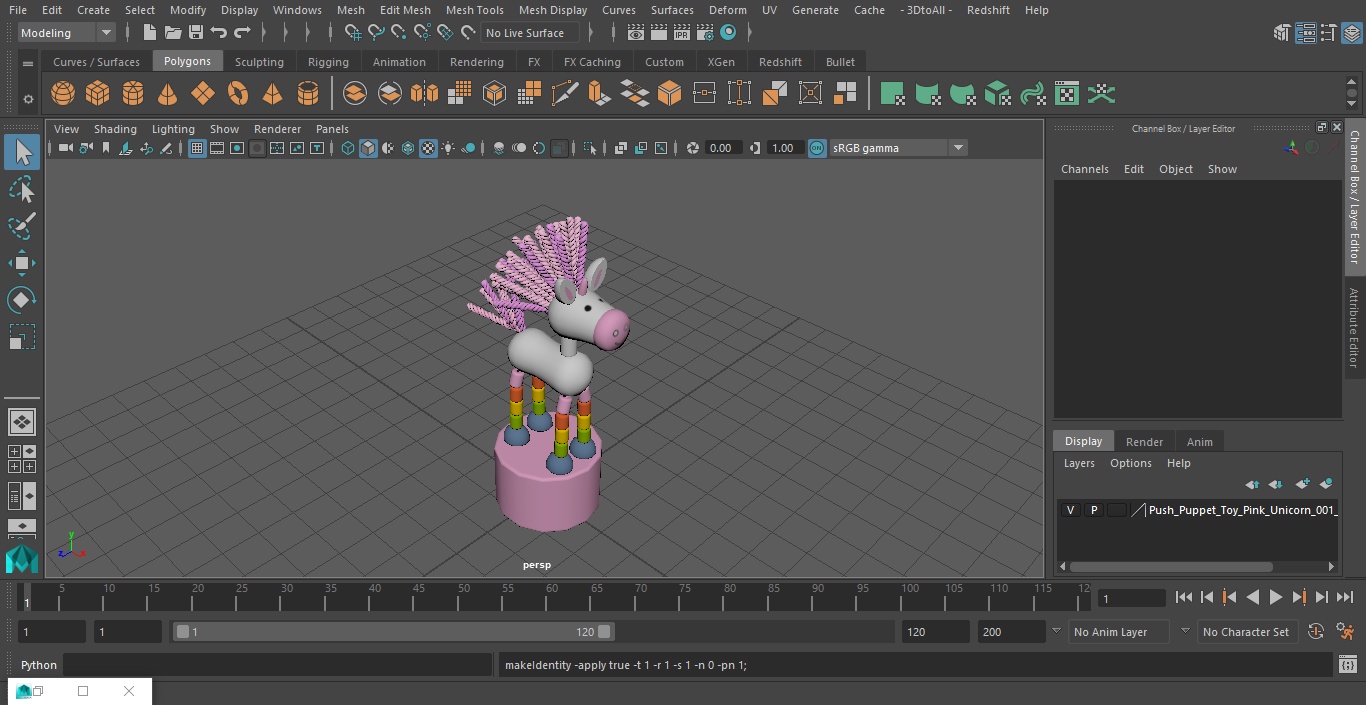Open the Mesh Tools menu

coord(474,10)
